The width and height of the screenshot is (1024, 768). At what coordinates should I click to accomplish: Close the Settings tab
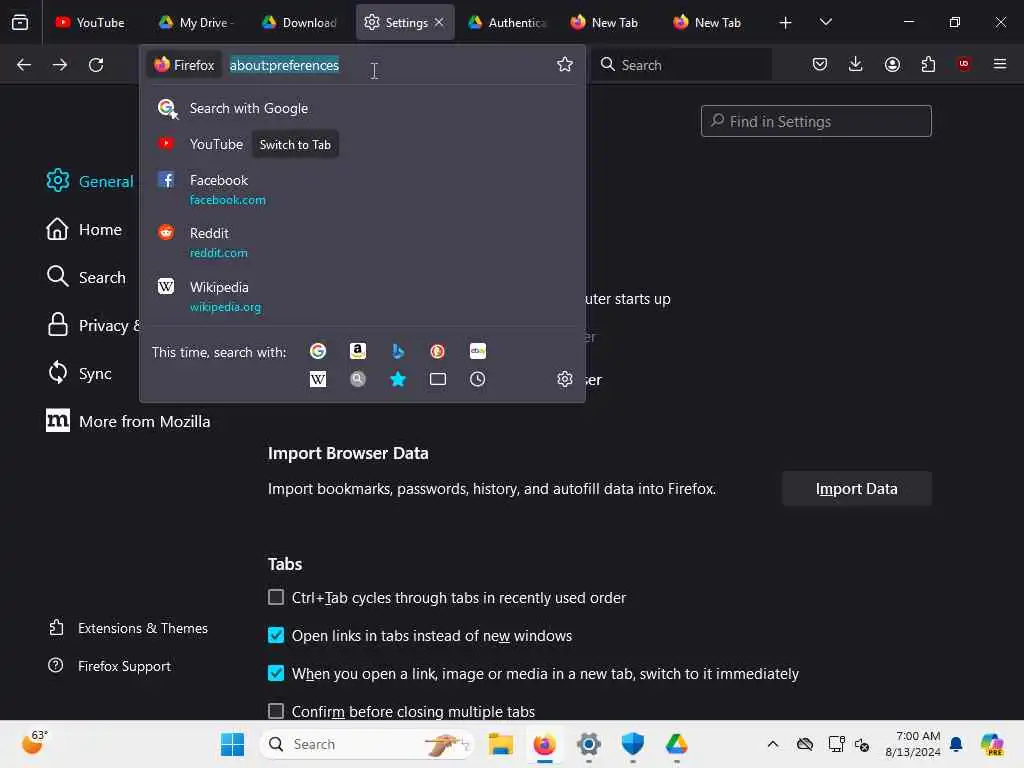click(440, 22)
